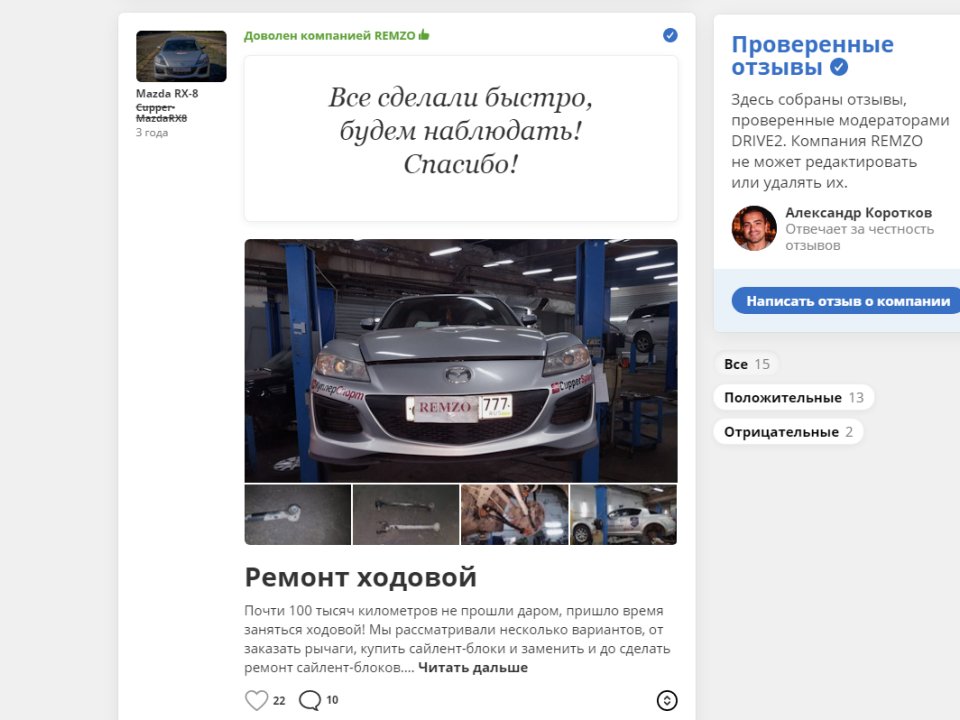
Task: Click the like count 22
Action: click(x=279, y=700)
